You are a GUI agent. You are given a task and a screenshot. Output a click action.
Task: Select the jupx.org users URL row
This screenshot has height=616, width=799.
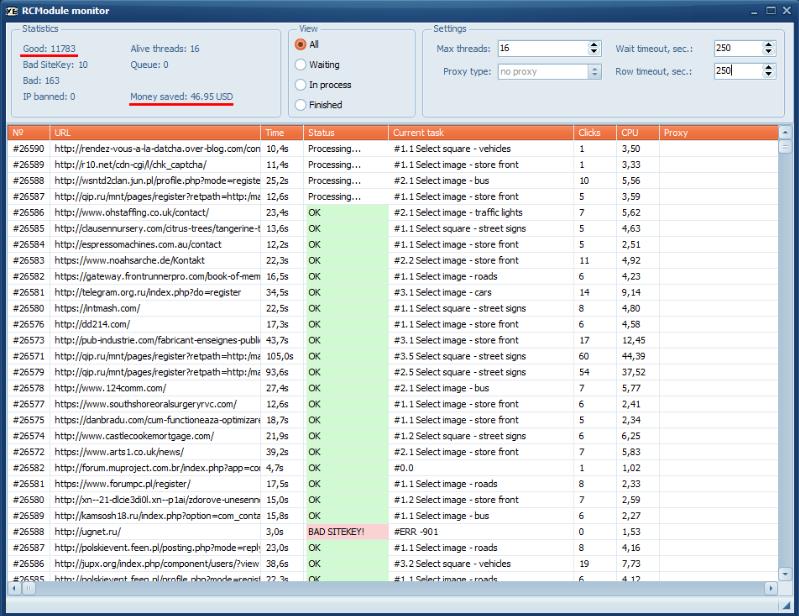157,564
